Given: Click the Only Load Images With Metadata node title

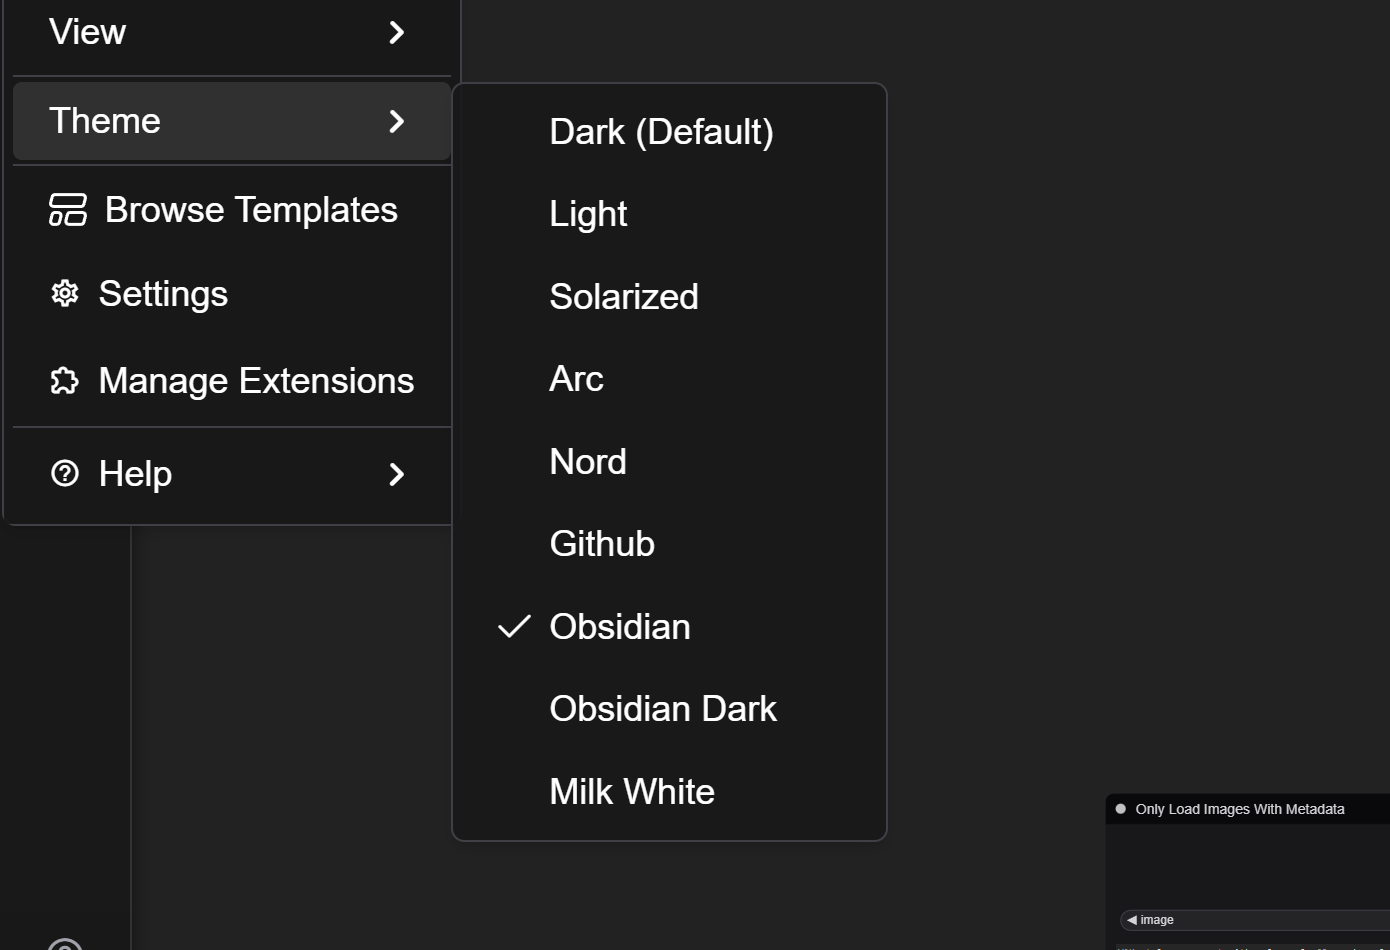Looking at the screenshot, I should (1239, 809).
